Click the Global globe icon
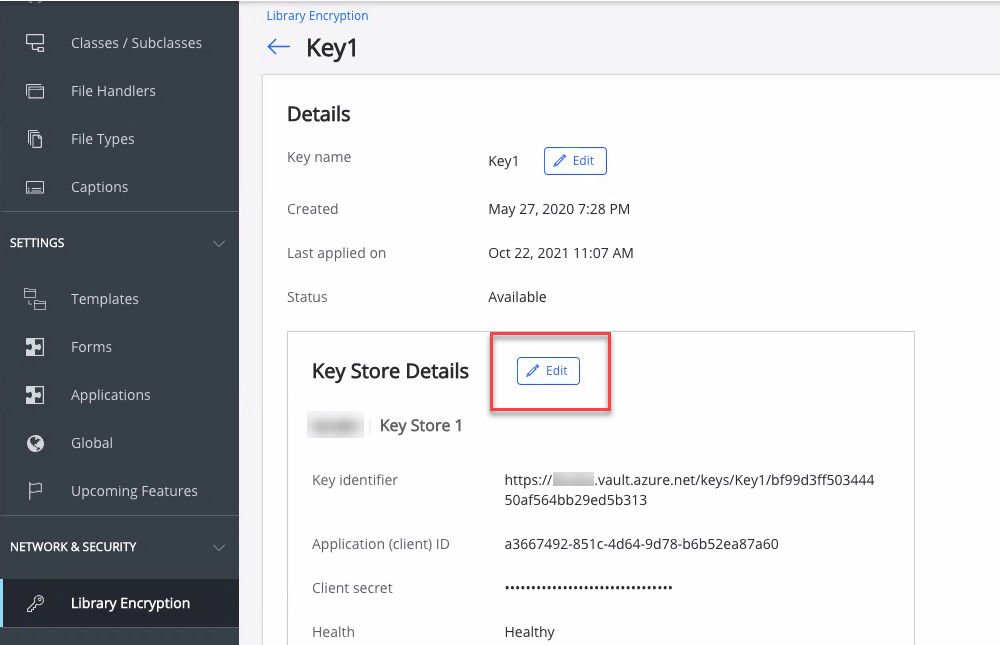Viewport: 1000px width, 645px height. click(x=35, y=443)
